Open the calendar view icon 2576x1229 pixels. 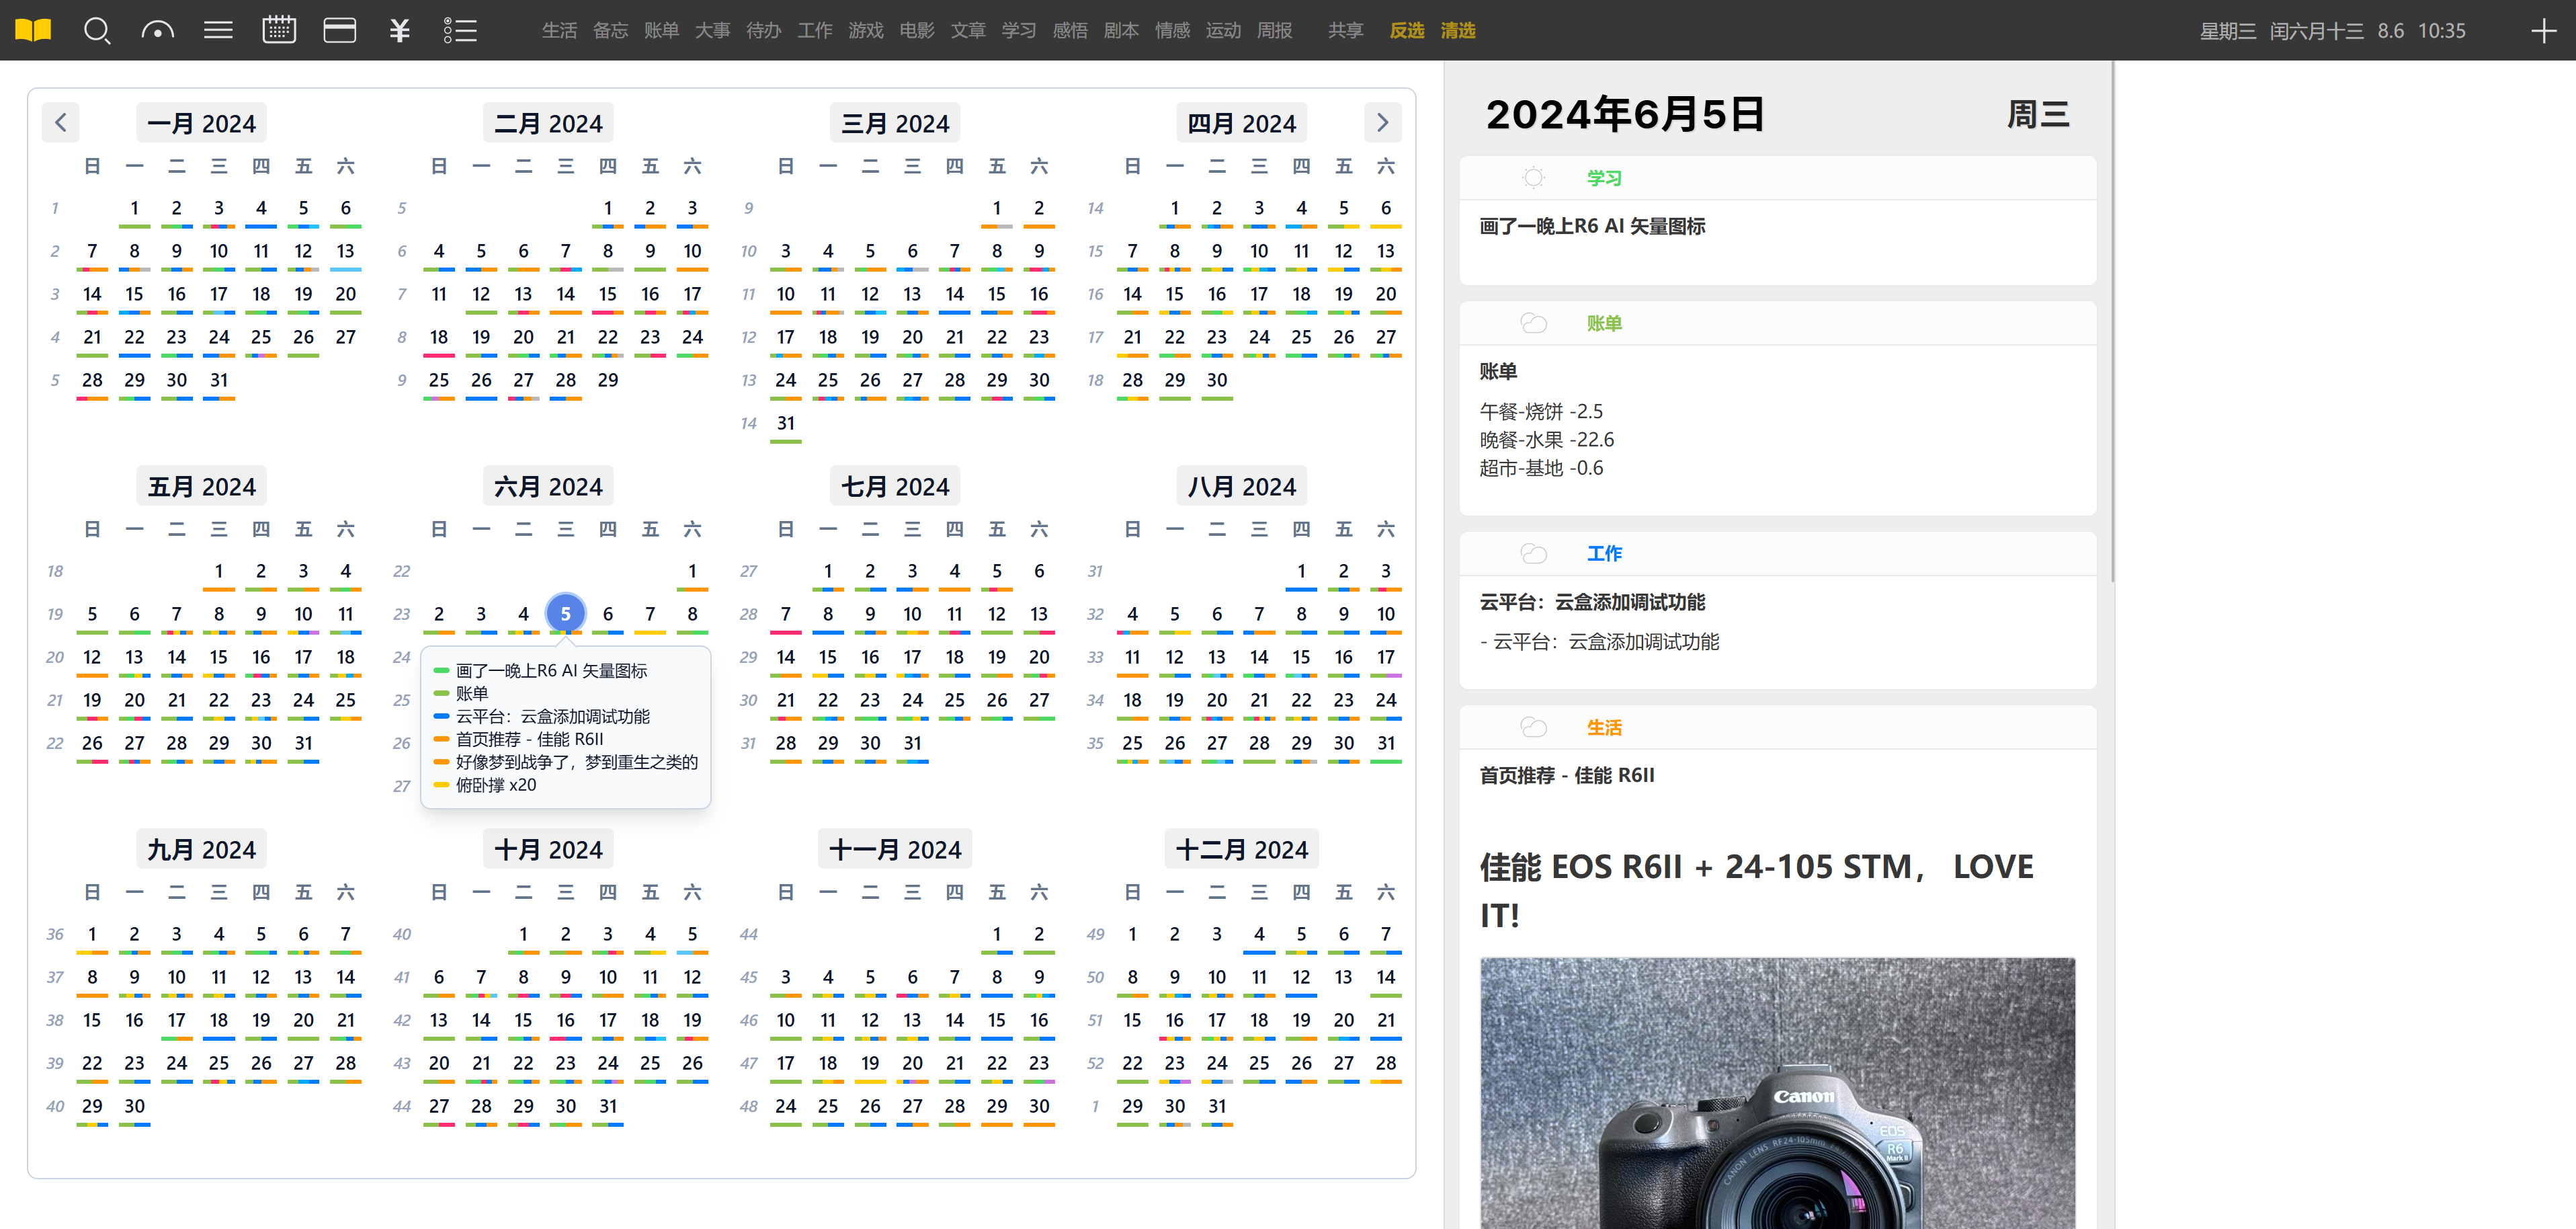pyautogui.click(x=279, y=30)
